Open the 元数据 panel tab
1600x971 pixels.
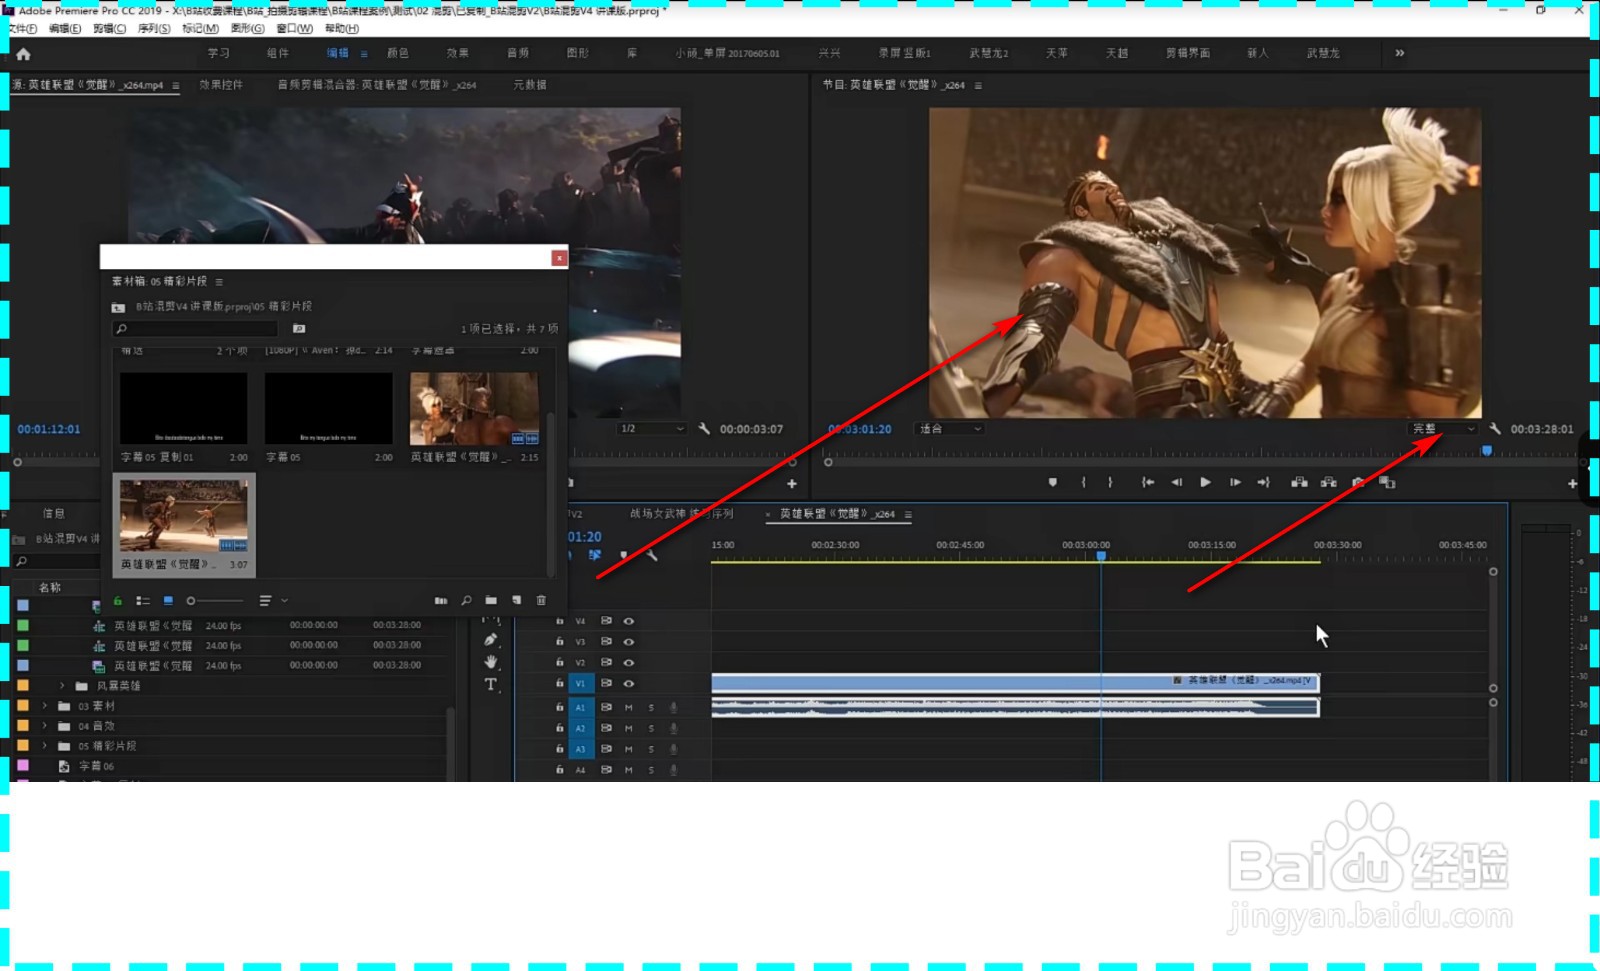coord(530,85)
